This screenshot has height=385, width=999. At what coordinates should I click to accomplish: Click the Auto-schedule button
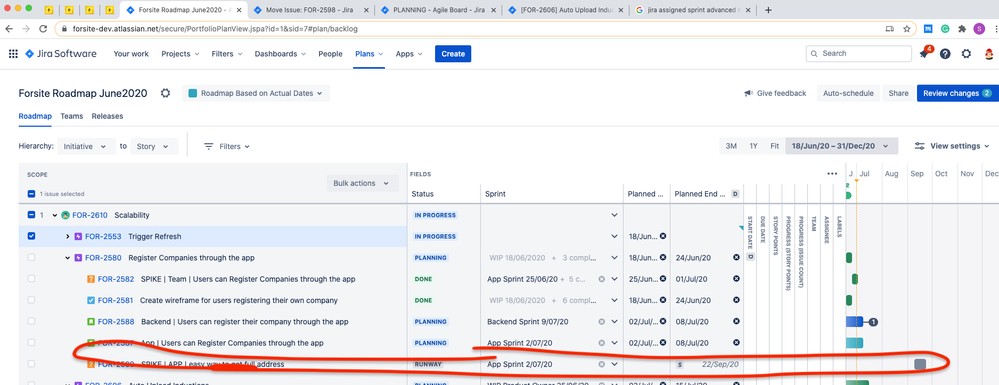tap(848, 93)
